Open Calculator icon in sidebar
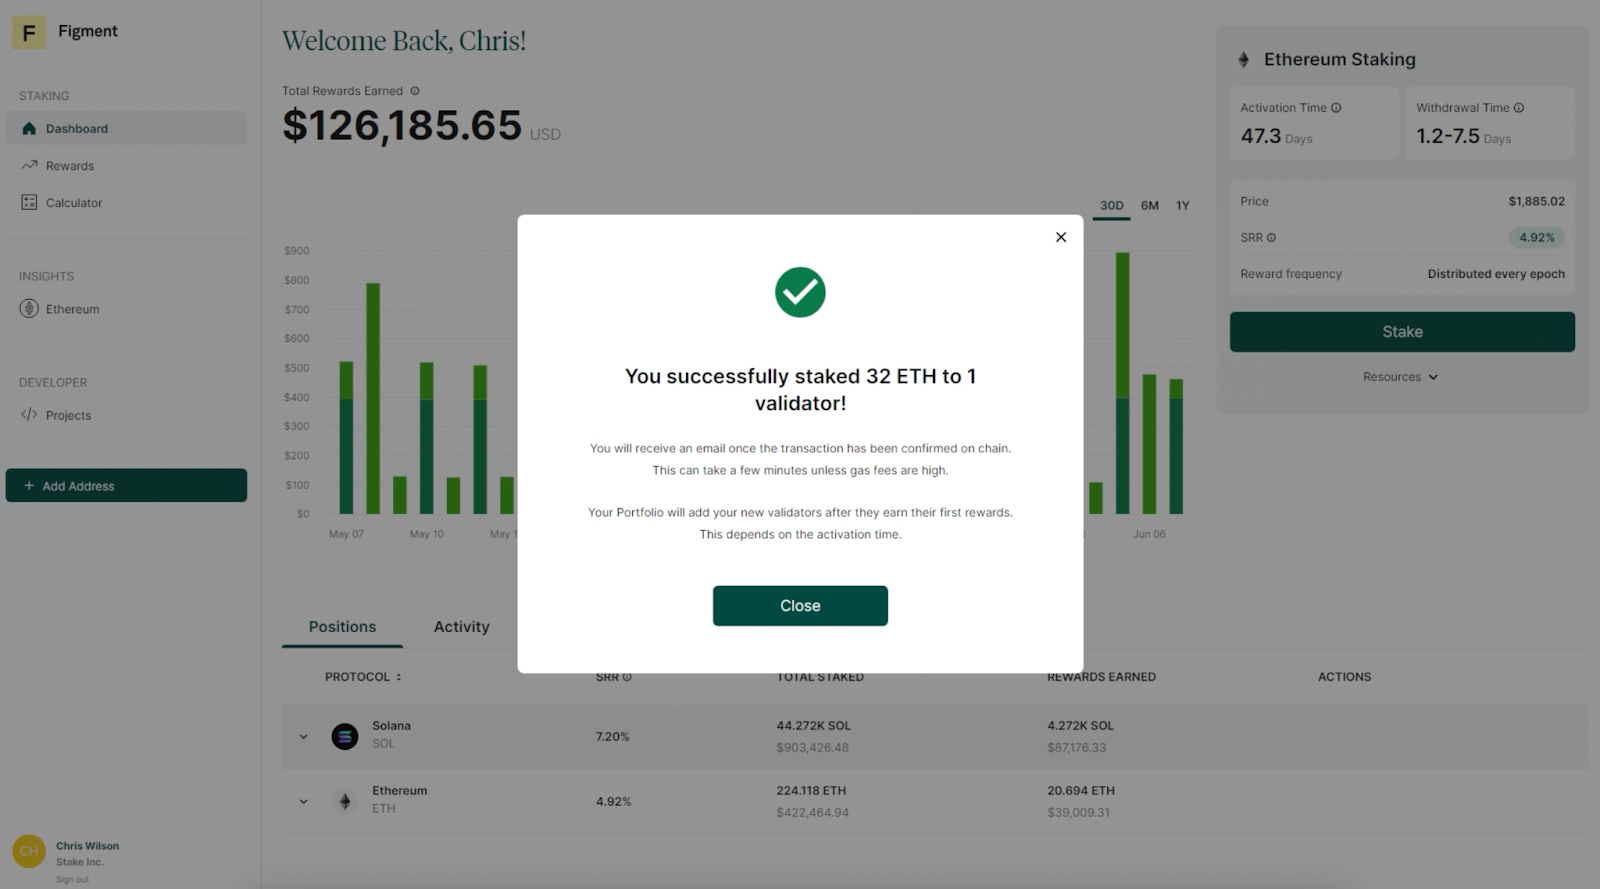Image resolution: width=1600 pixels, height=889 pixels. [x=29, y=202]
